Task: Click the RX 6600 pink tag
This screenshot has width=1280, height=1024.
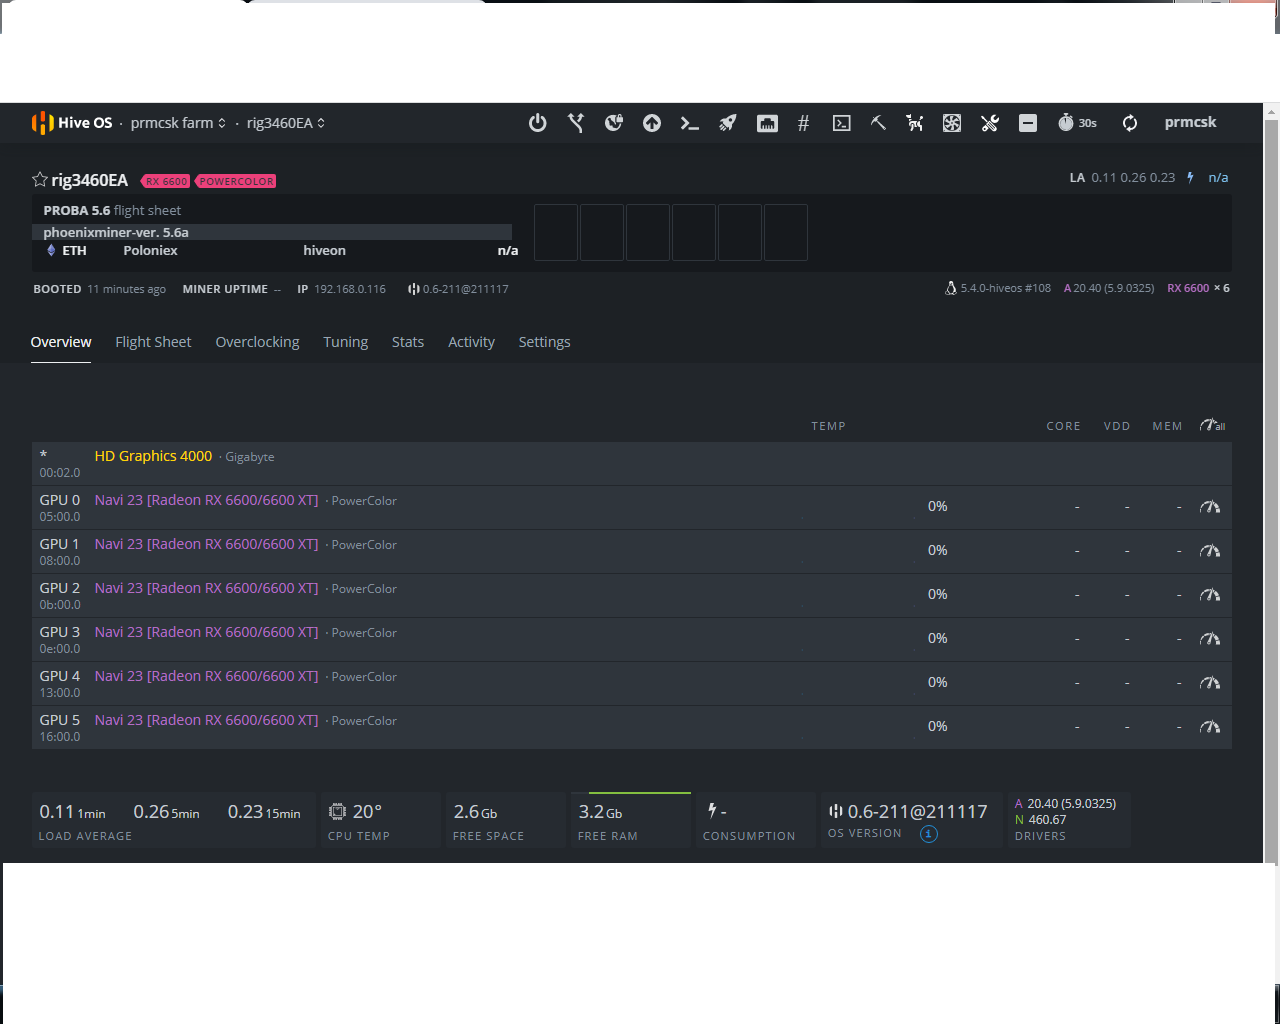Action: tap(166, 181)
